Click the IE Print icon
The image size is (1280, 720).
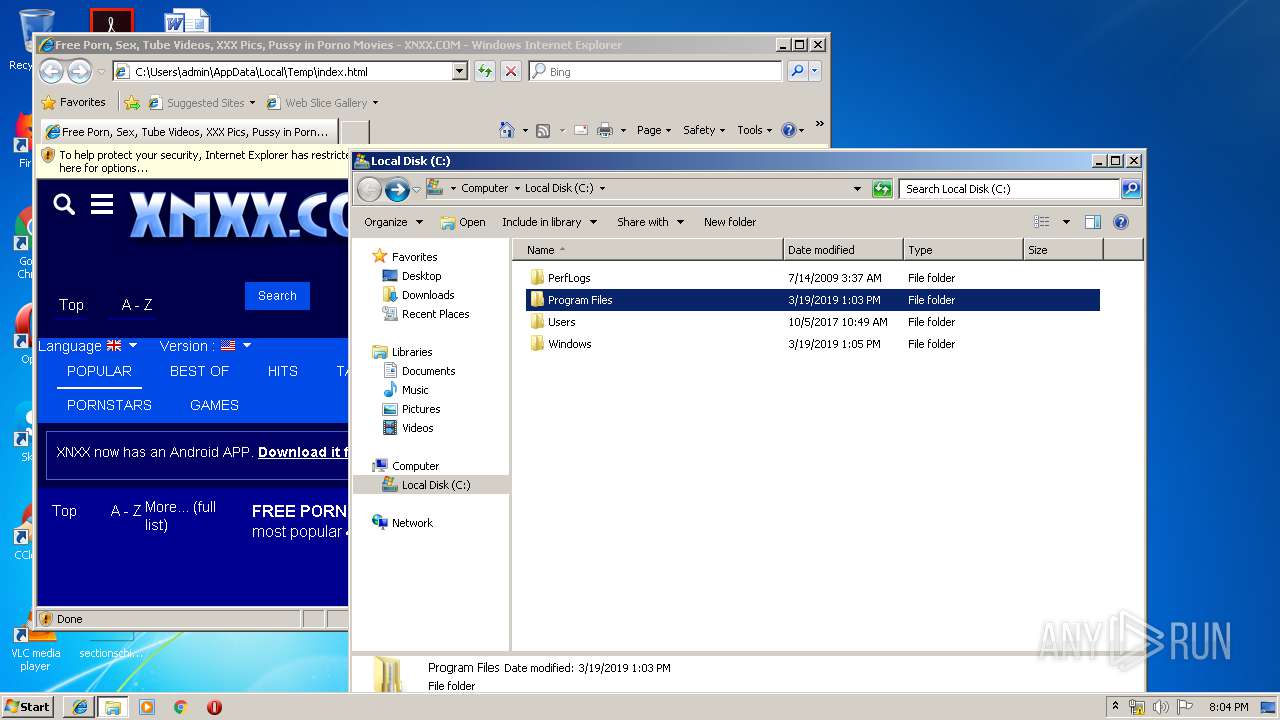[x=604, y=130]
